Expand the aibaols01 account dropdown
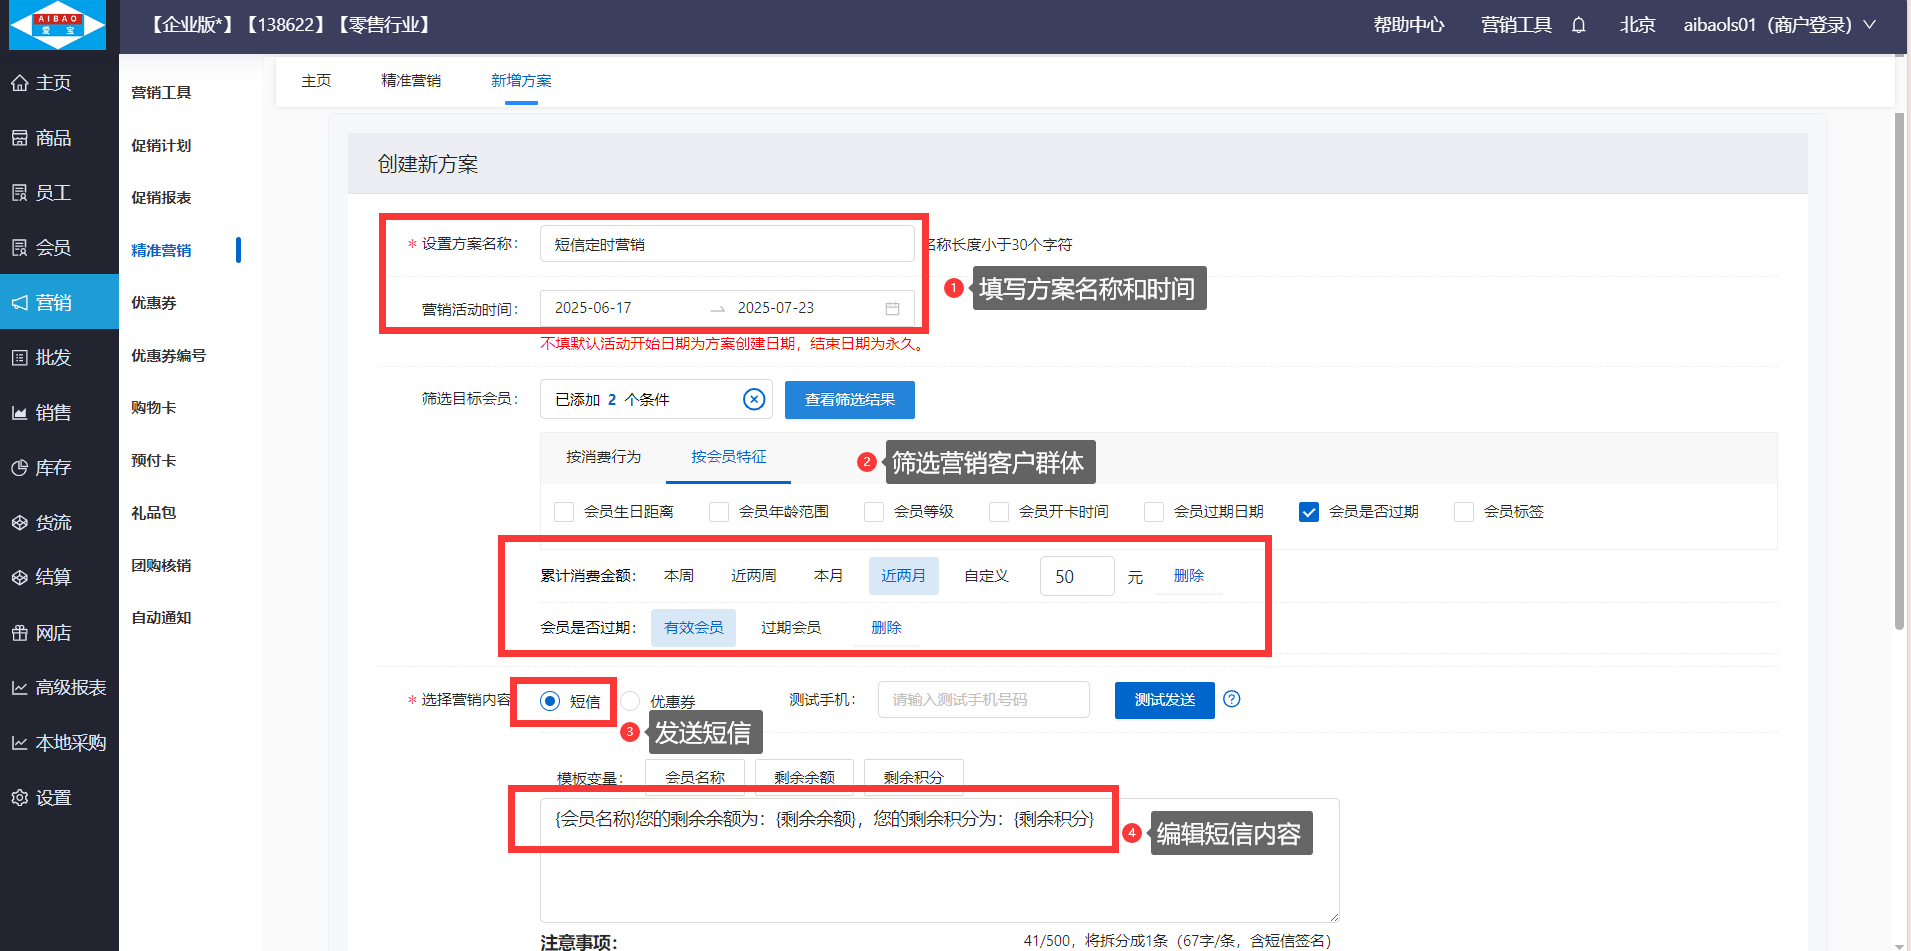The width and height of the screenshot is (1911, 951). point(1778,25)
